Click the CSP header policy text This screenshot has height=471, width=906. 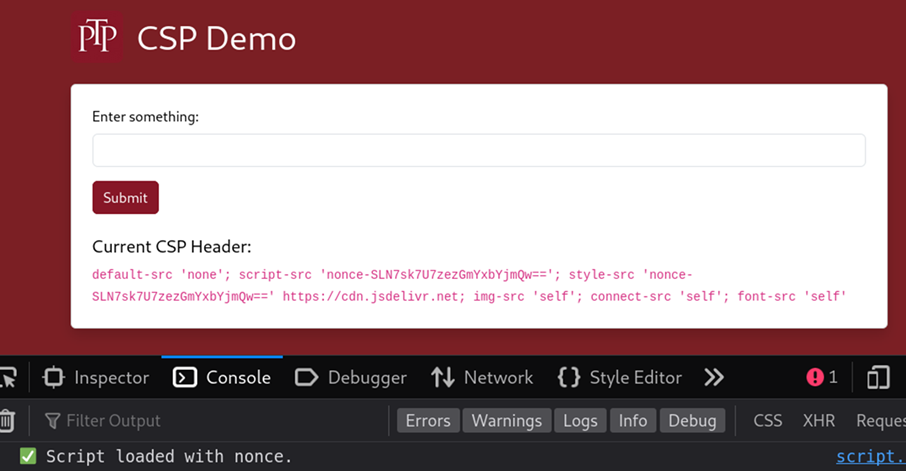[x=469, y=285]
